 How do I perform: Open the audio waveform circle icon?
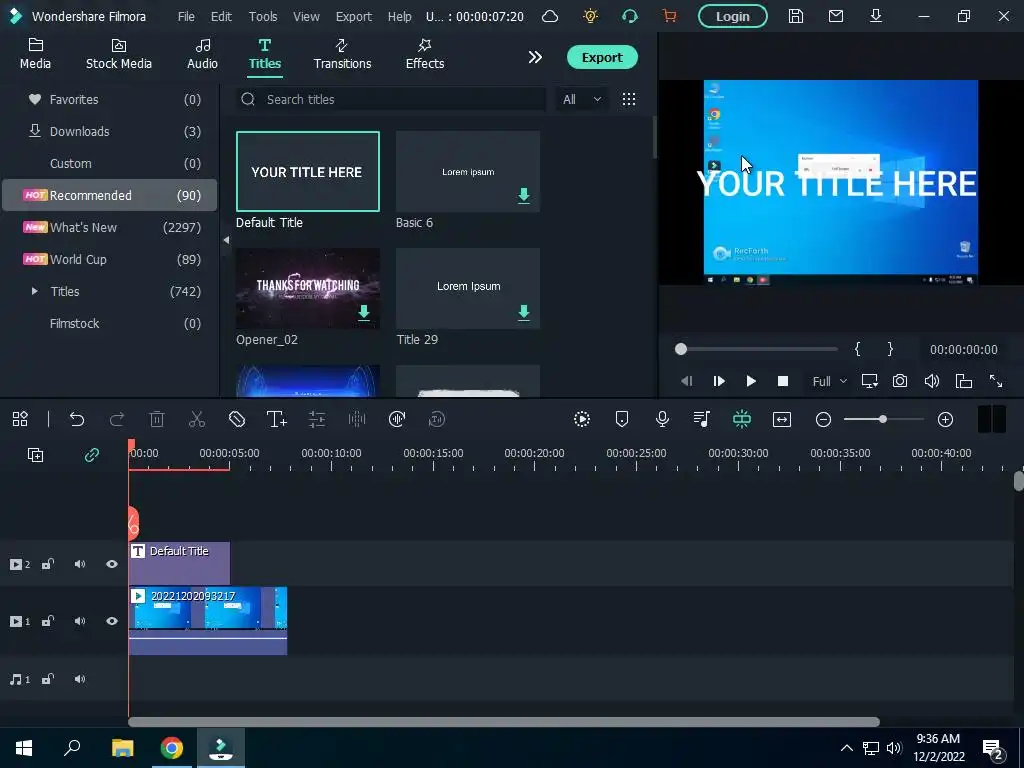(396, 419)
